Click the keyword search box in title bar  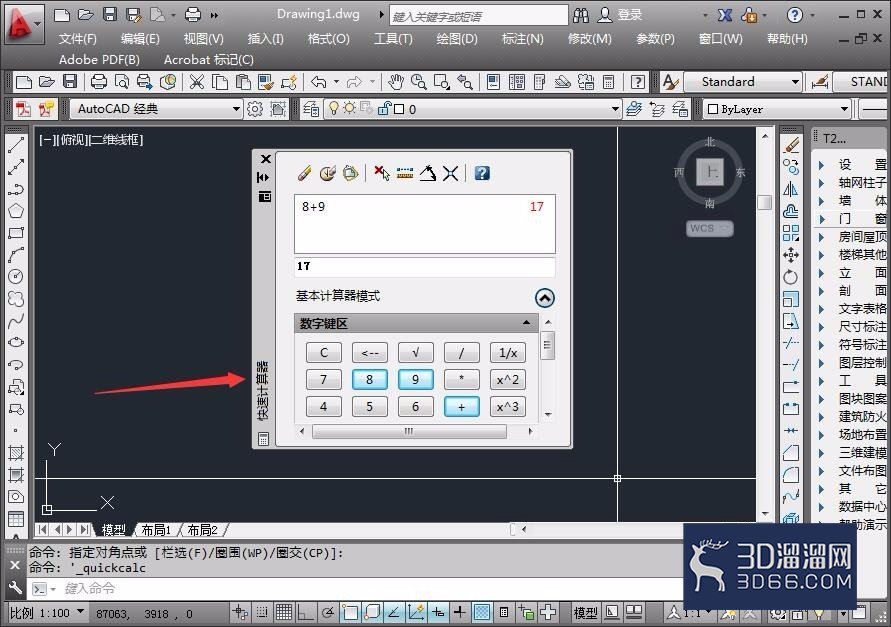click(478, 16)
